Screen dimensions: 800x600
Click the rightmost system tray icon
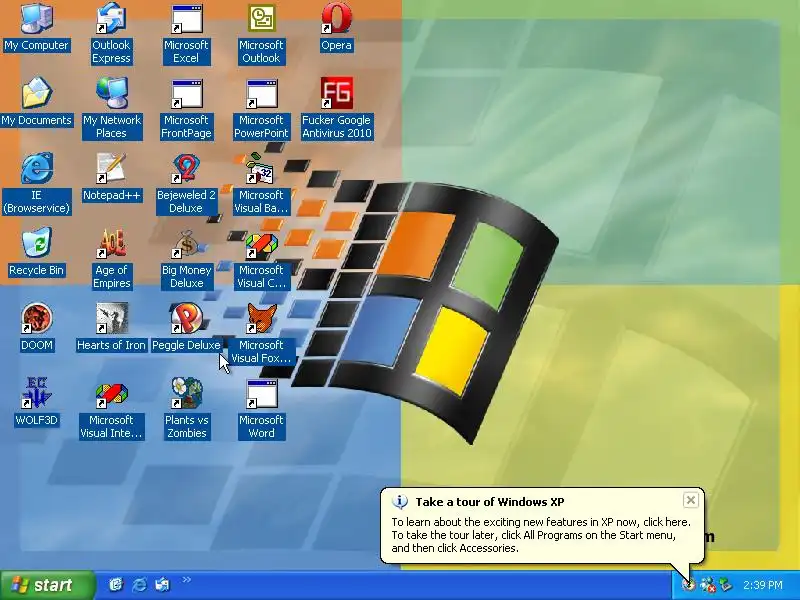[x=725, y=585]
